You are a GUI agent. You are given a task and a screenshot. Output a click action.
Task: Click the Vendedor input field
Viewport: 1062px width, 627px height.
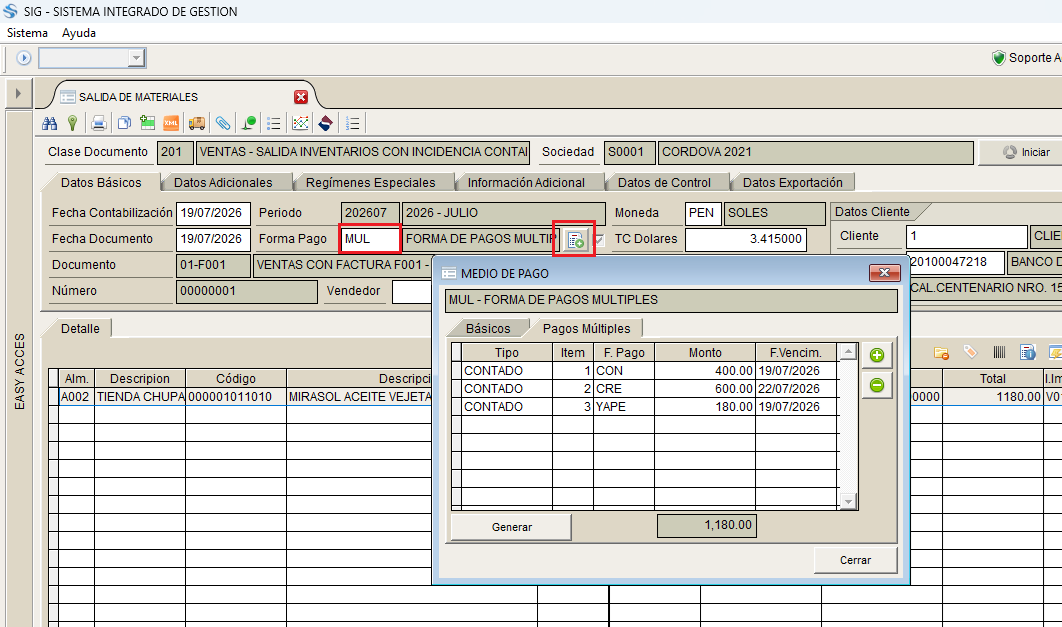click(x=412, y=291)
